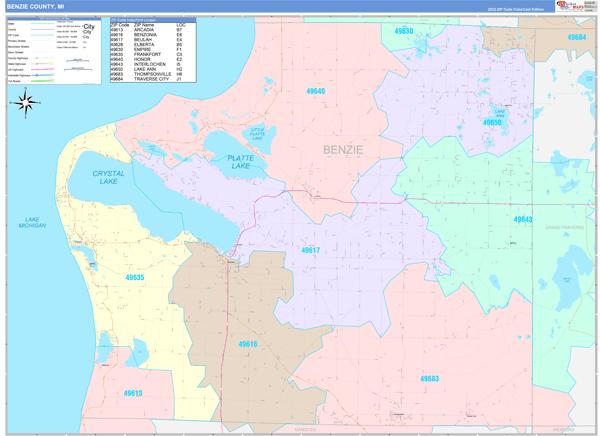Click the compass rose icon
The height and width of the screenshot is (436, 600).
pyautogui.click(x=27, y=101)
